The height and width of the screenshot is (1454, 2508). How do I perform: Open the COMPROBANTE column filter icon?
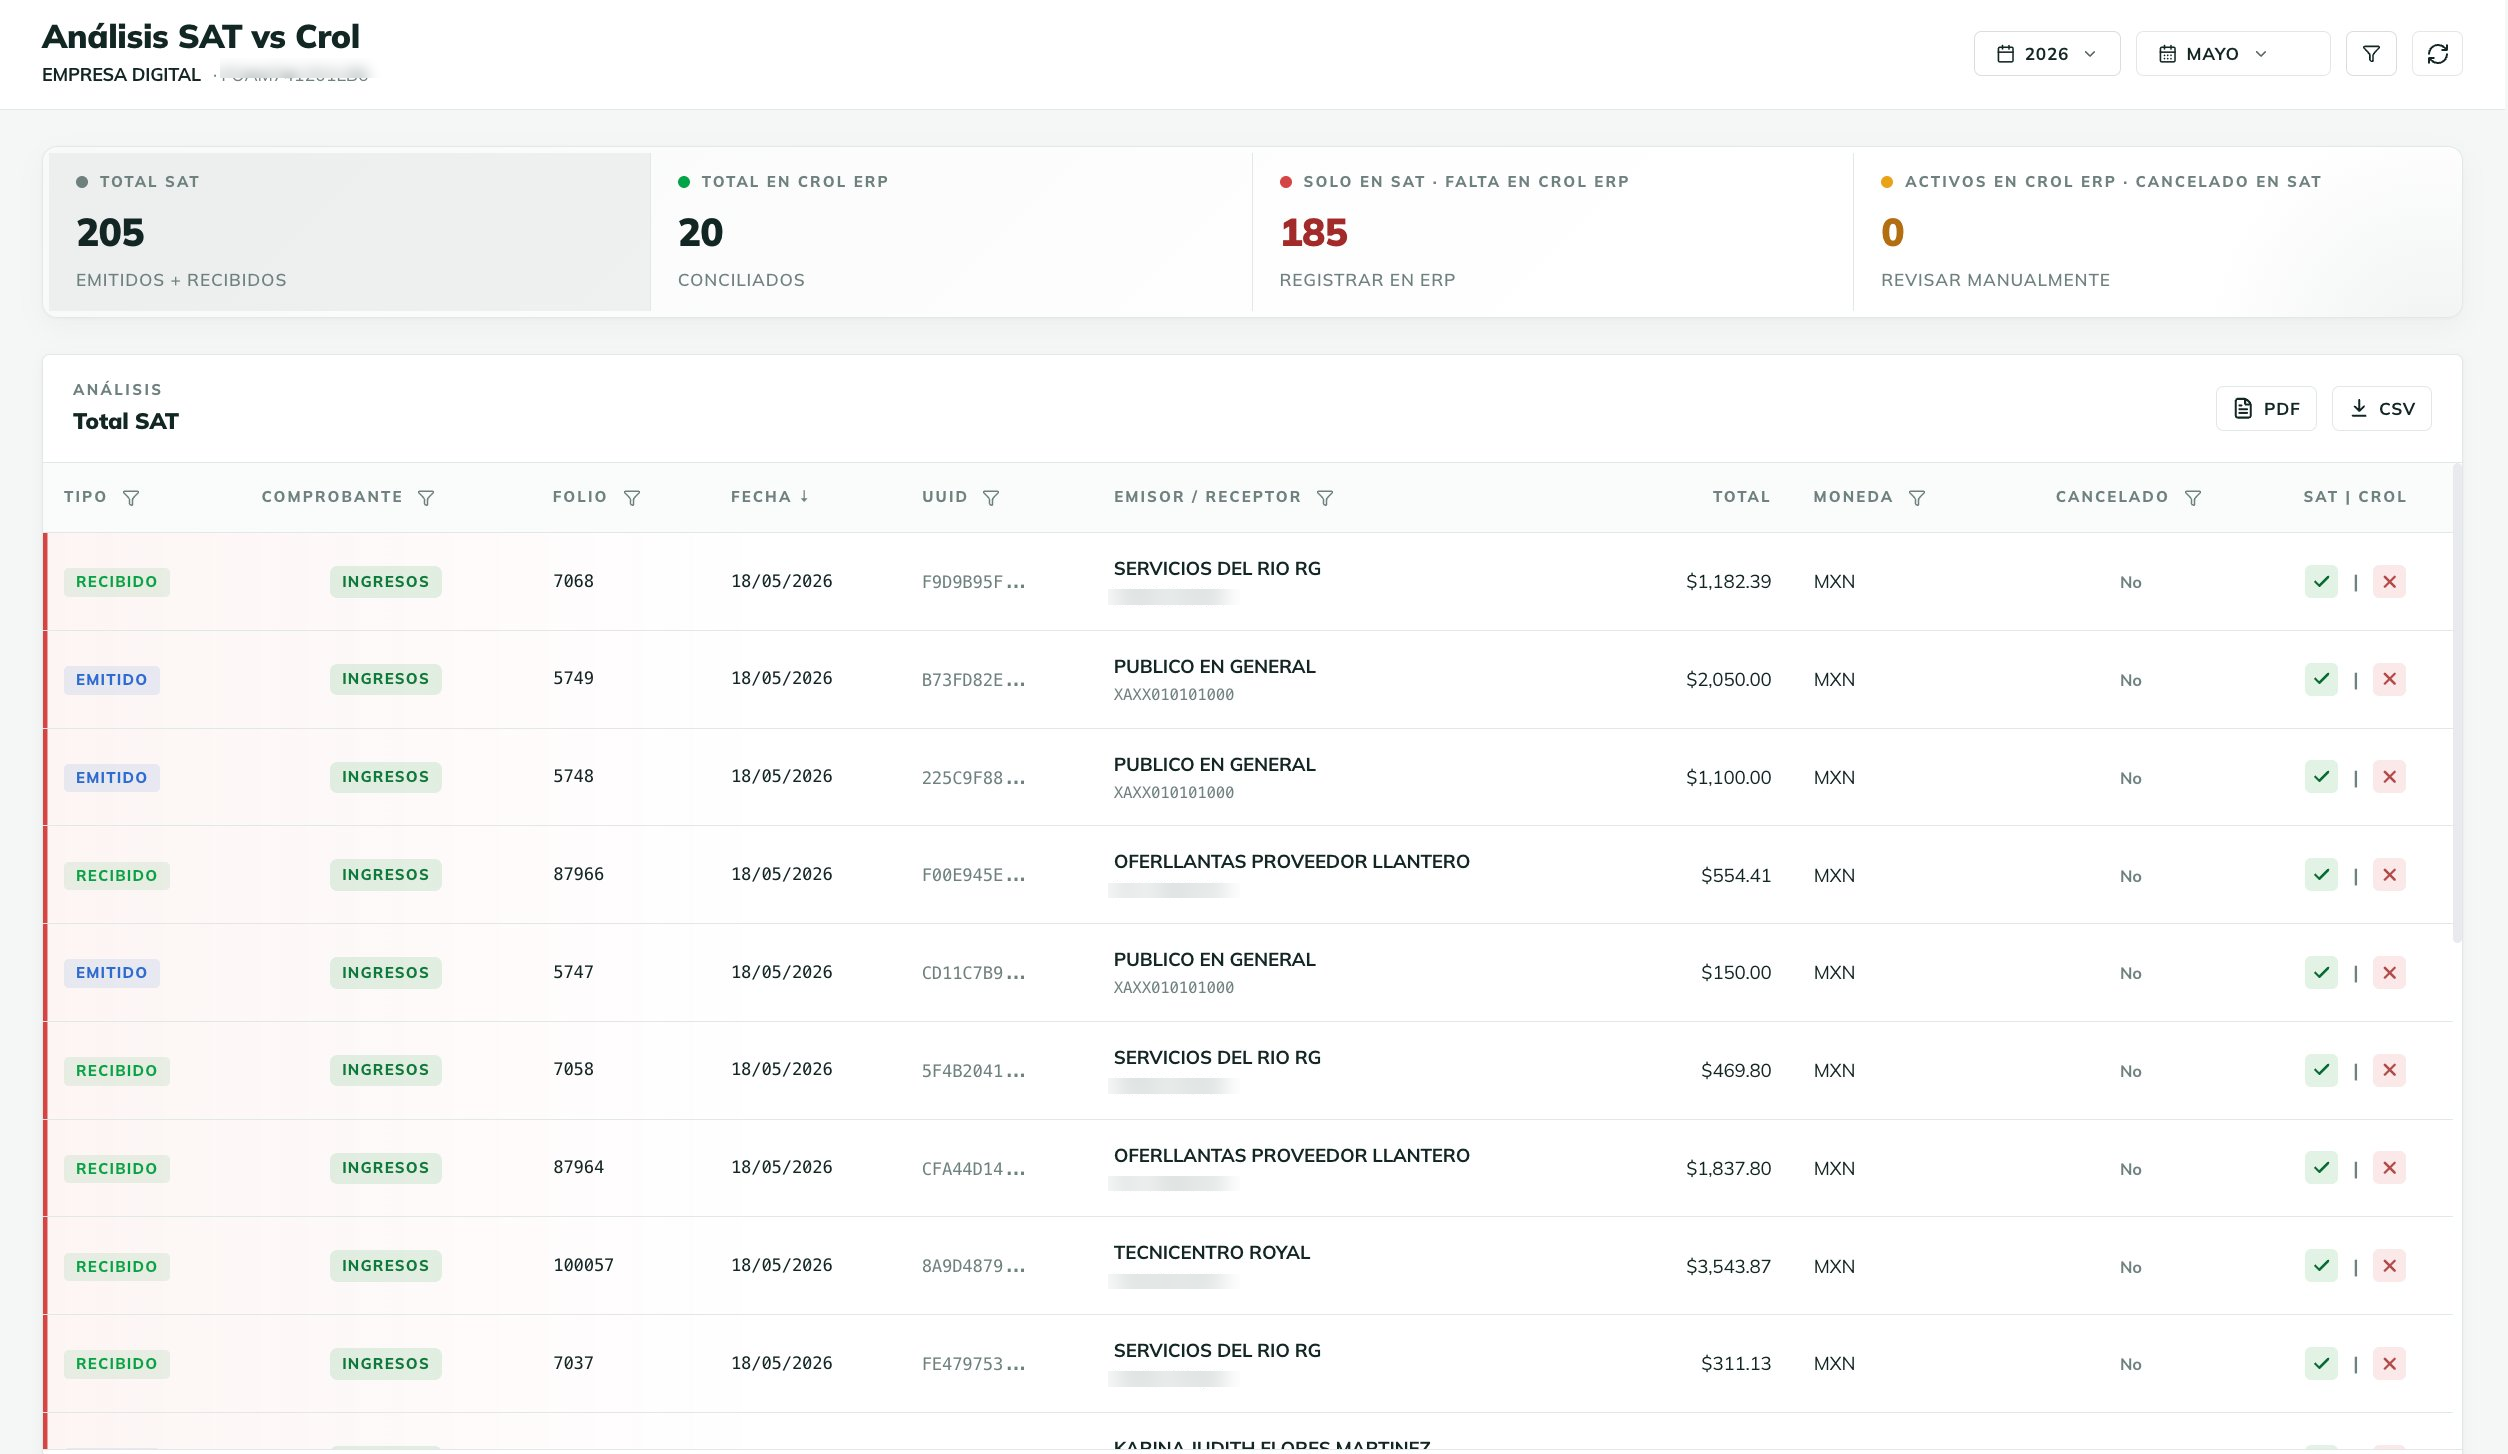[x=426, y=498]
